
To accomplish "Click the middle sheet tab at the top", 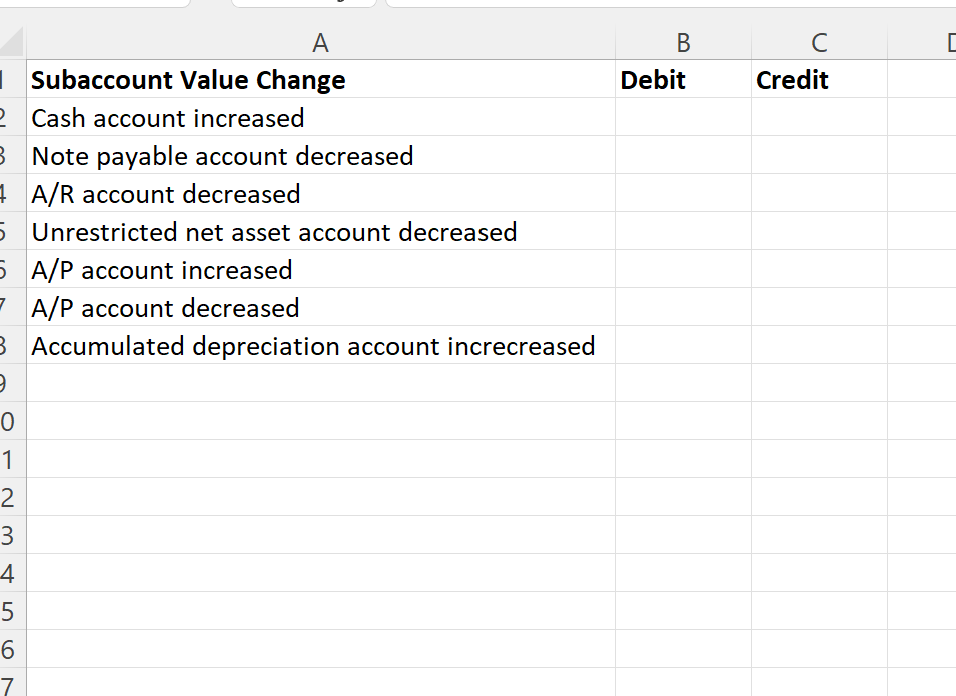I will 300,5.
